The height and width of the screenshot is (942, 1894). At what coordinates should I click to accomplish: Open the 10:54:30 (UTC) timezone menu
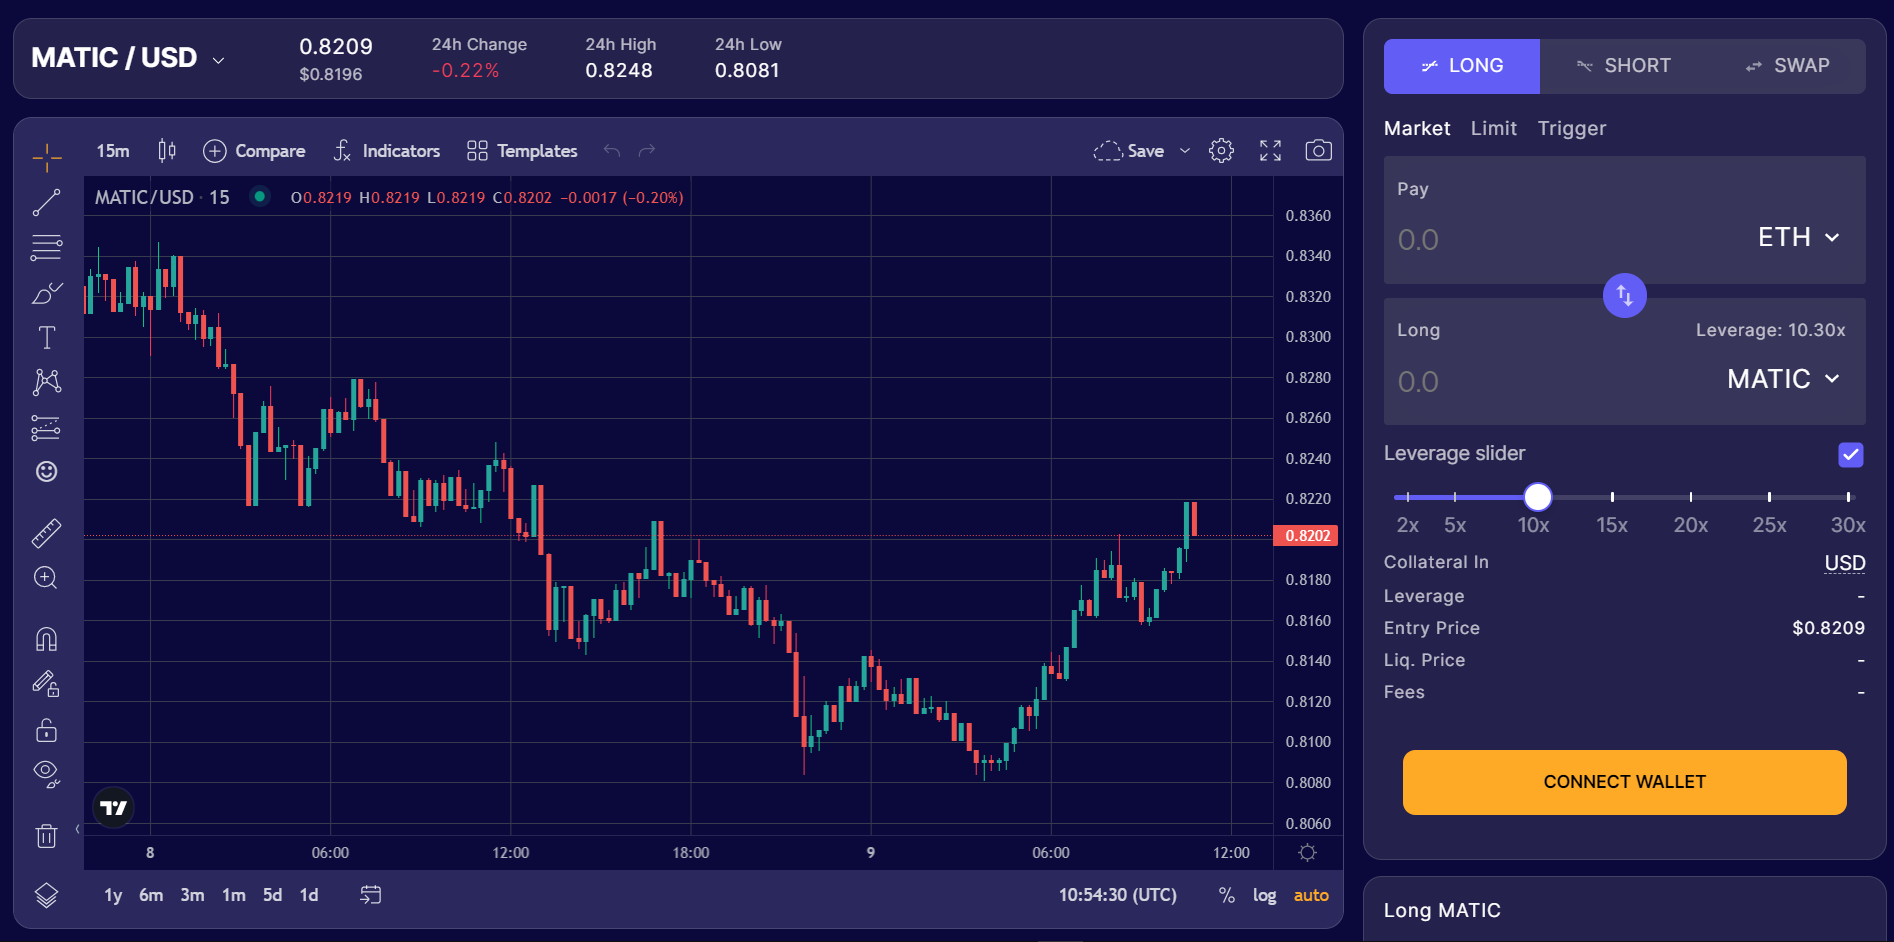(x=1117, y=895)
